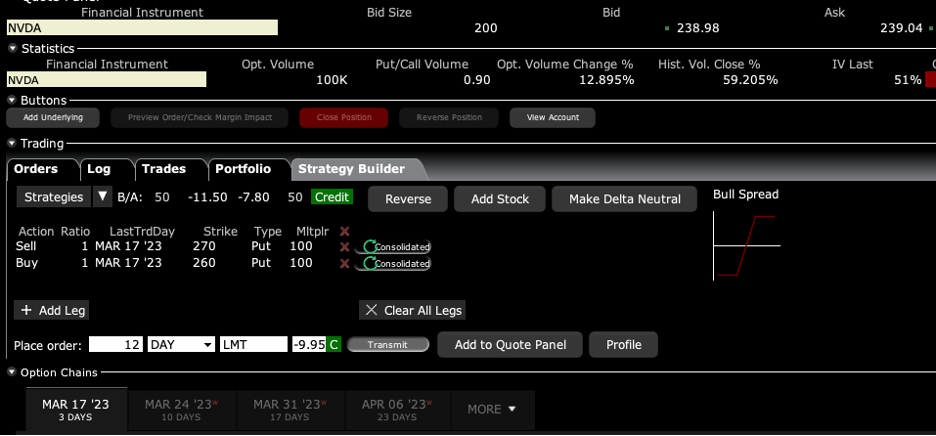Click Consolidated routing icon on Sell leg

click(x=396, y=247)
